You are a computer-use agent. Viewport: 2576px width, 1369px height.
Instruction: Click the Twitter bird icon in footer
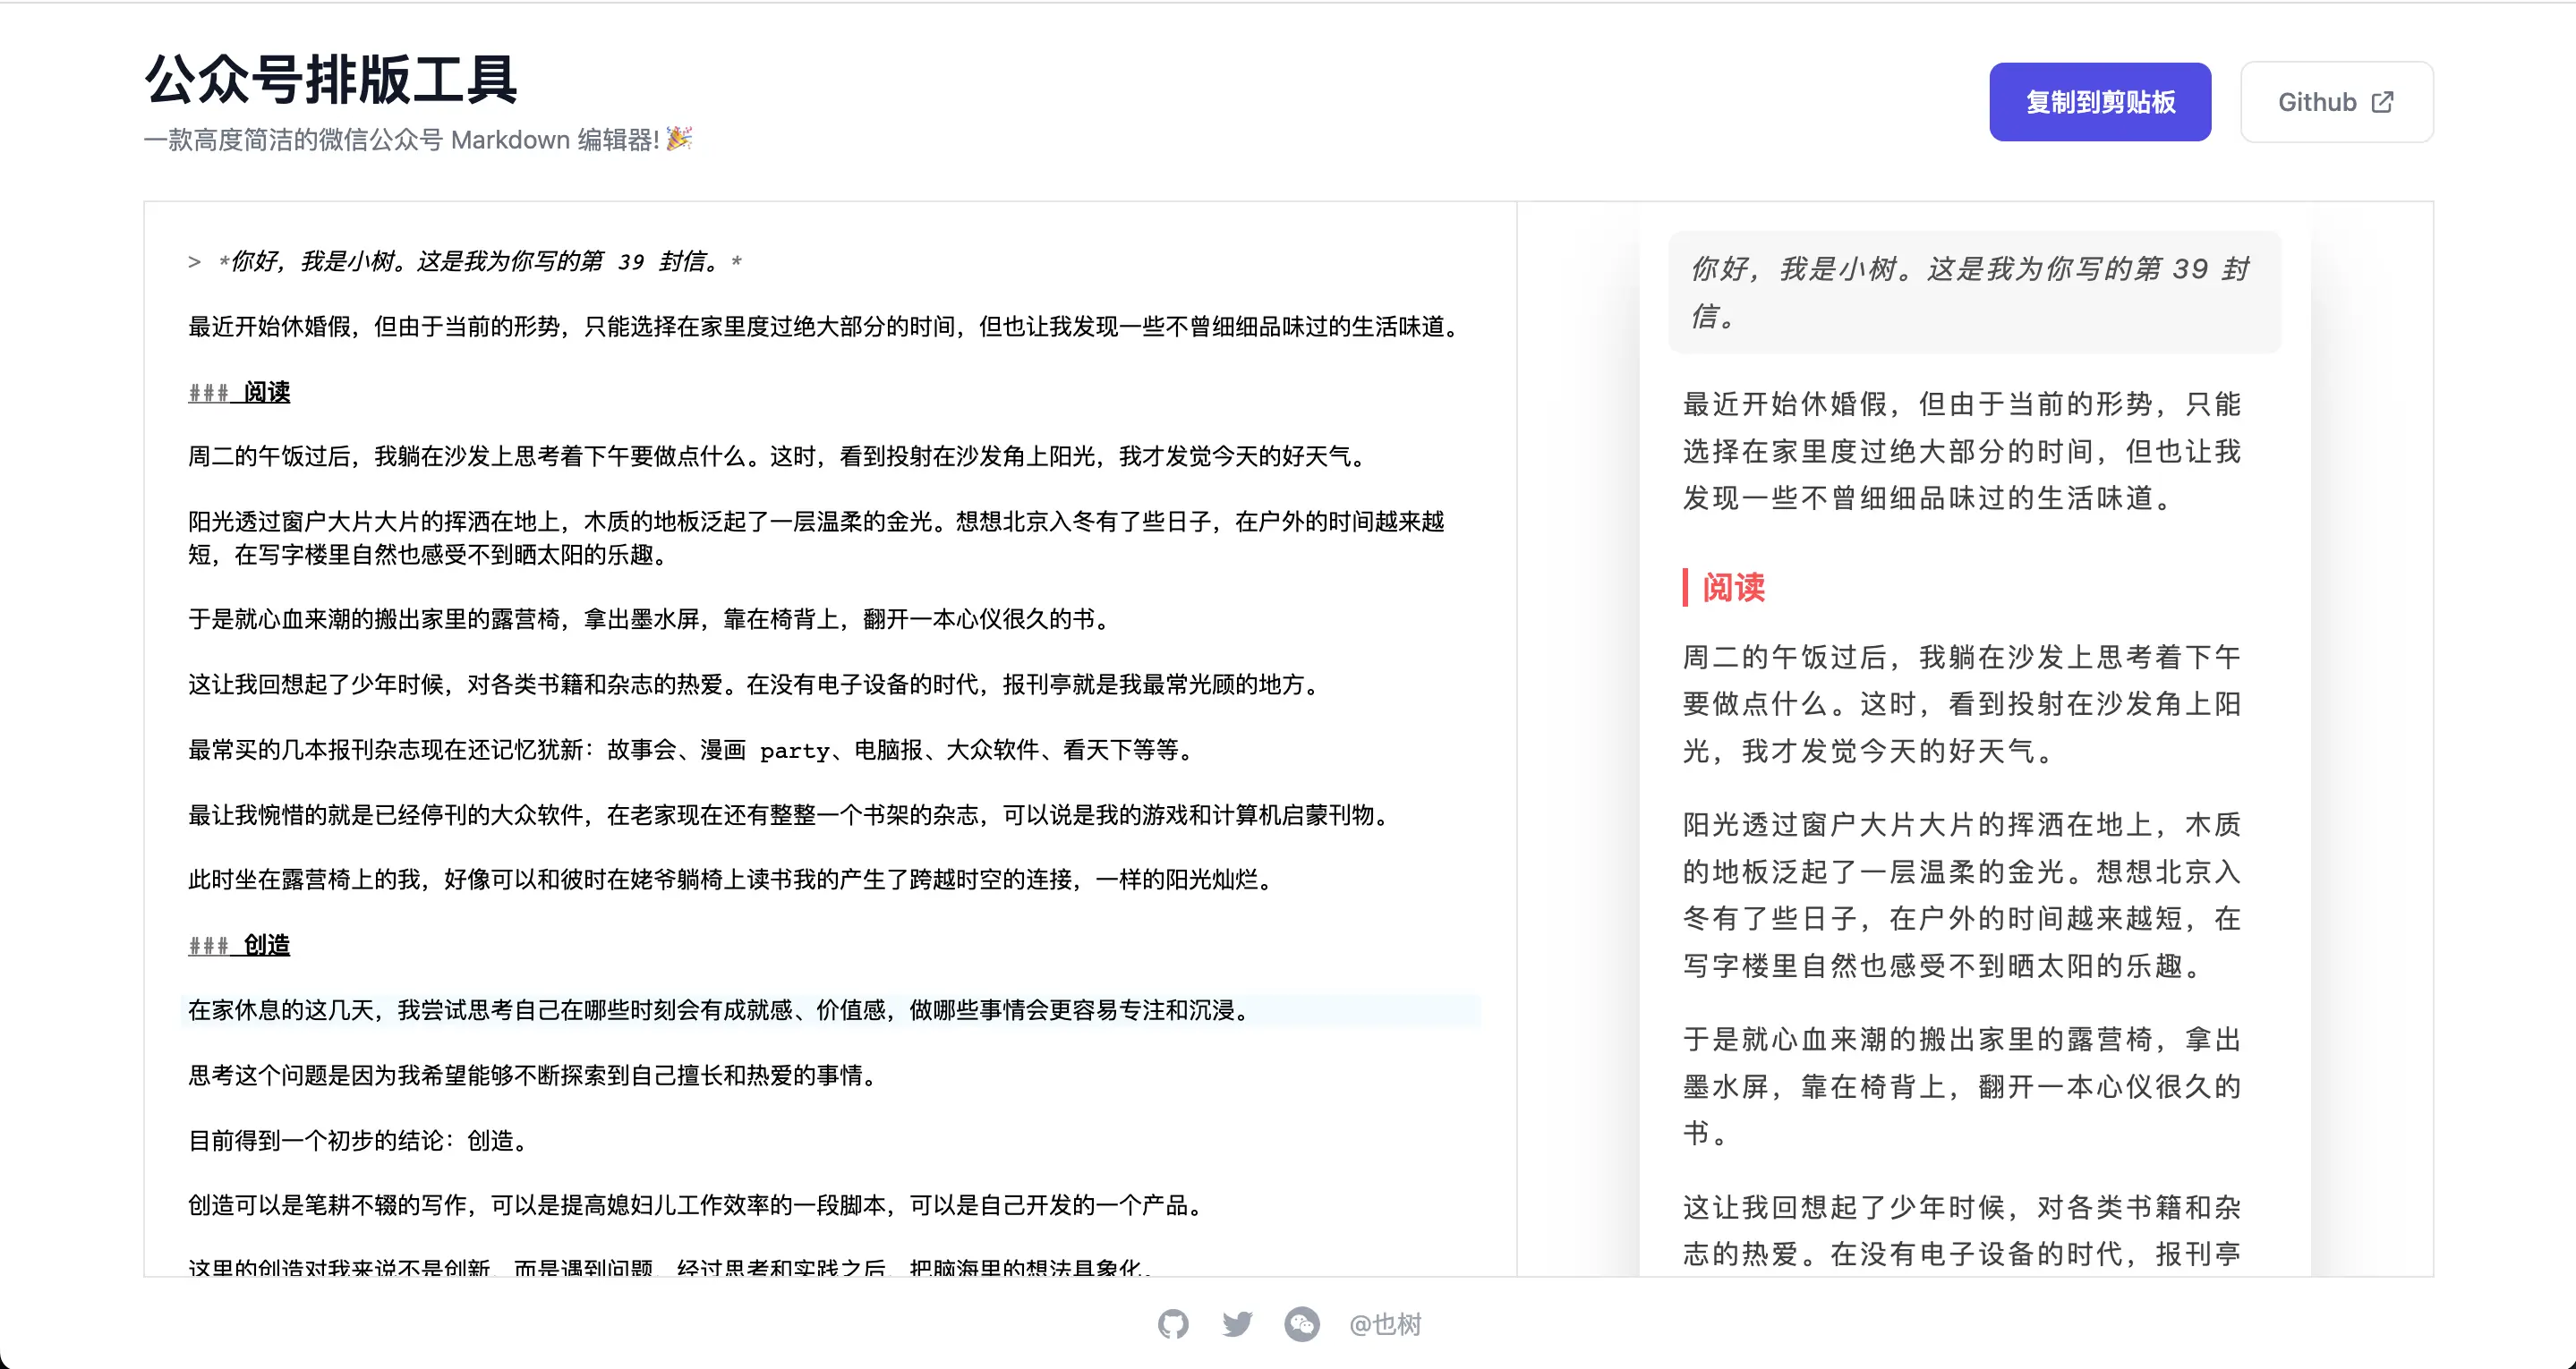point(1237,1324)
